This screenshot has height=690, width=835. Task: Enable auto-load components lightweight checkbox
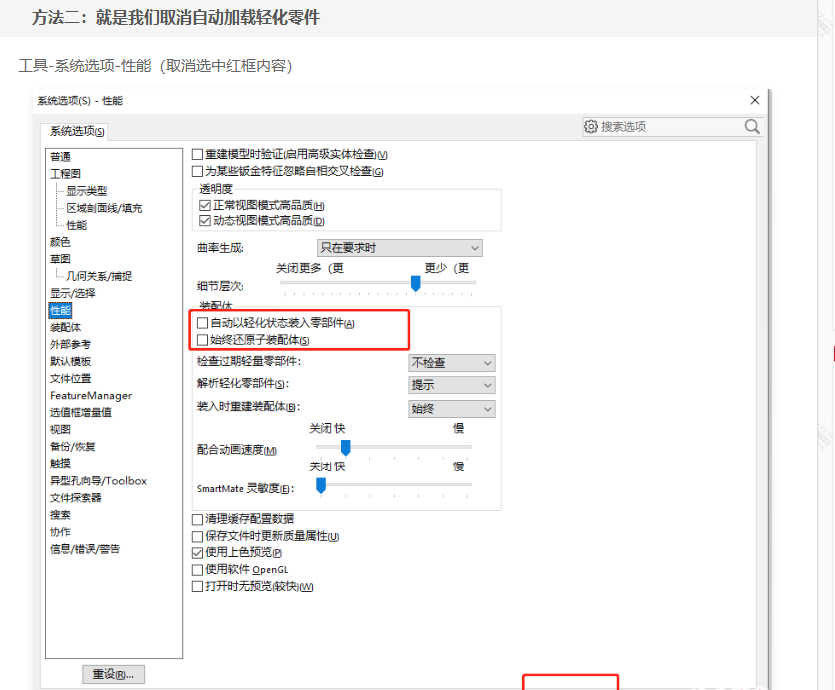click(x=203, y=323)
